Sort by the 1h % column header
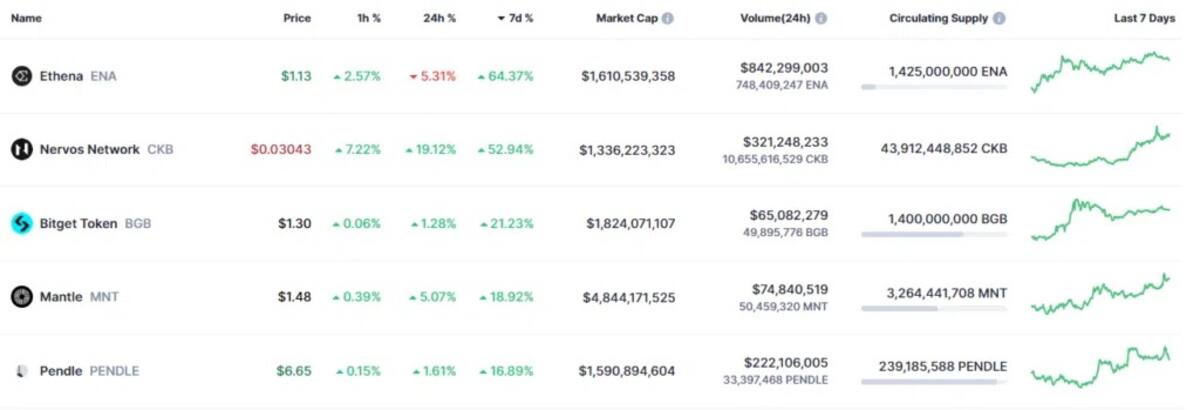Screen dimensions: 1200x410 (x=367, y=18)
